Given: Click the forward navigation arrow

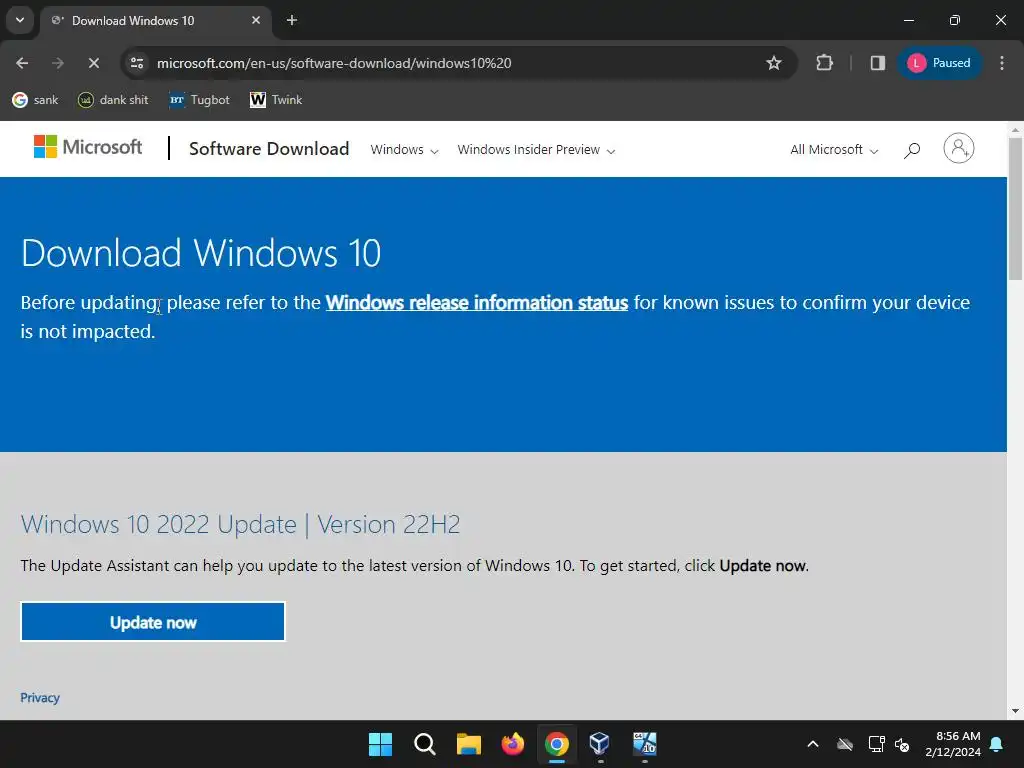Looking at the screenshot, I should [57, 63].
